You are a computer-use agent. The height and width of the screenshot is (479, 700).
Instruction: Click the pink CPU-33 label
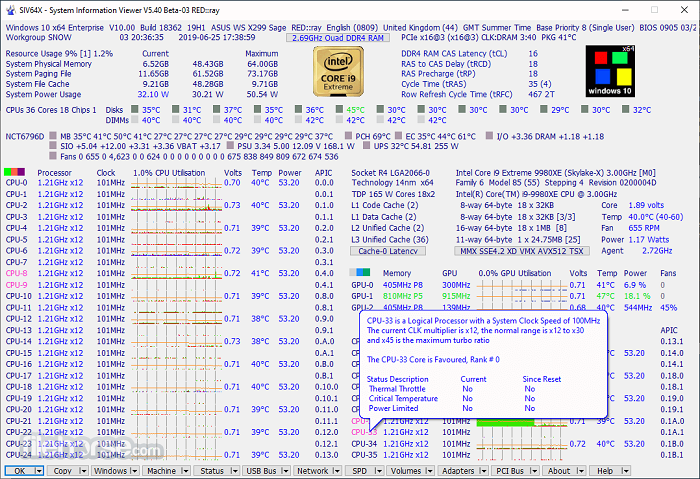(364, 432)
